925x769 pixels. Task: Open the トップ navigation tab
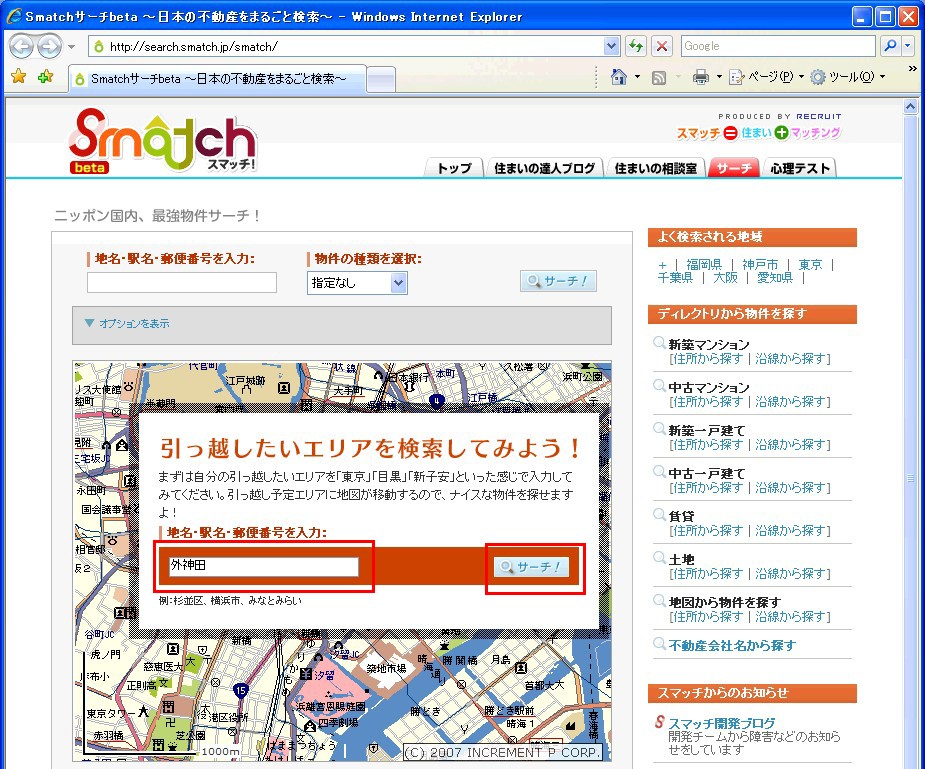(454, 168)
